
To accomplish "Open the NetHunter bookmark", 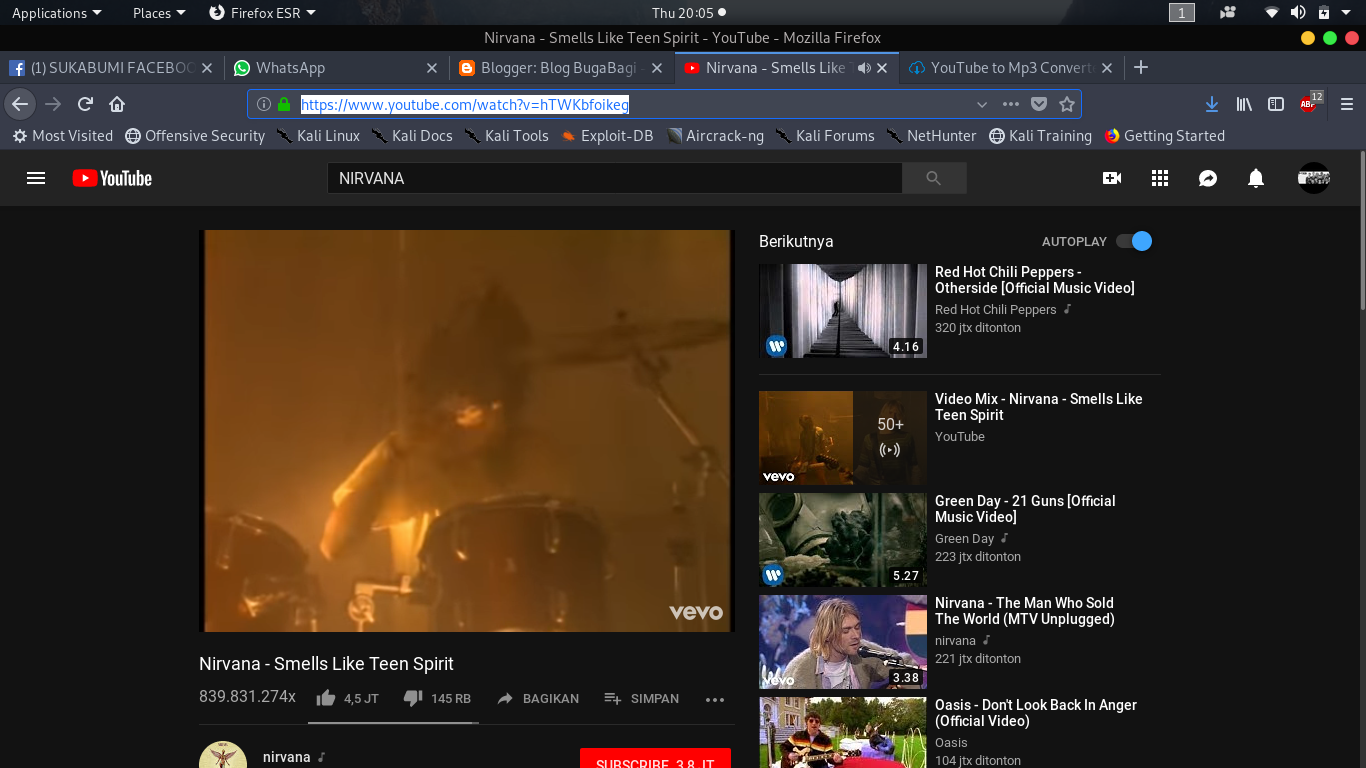I will click(931, 136).
